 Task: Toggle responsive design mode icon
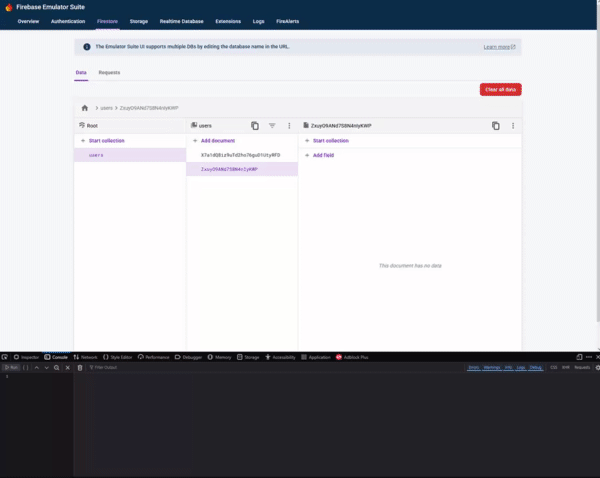pos(579,357)
